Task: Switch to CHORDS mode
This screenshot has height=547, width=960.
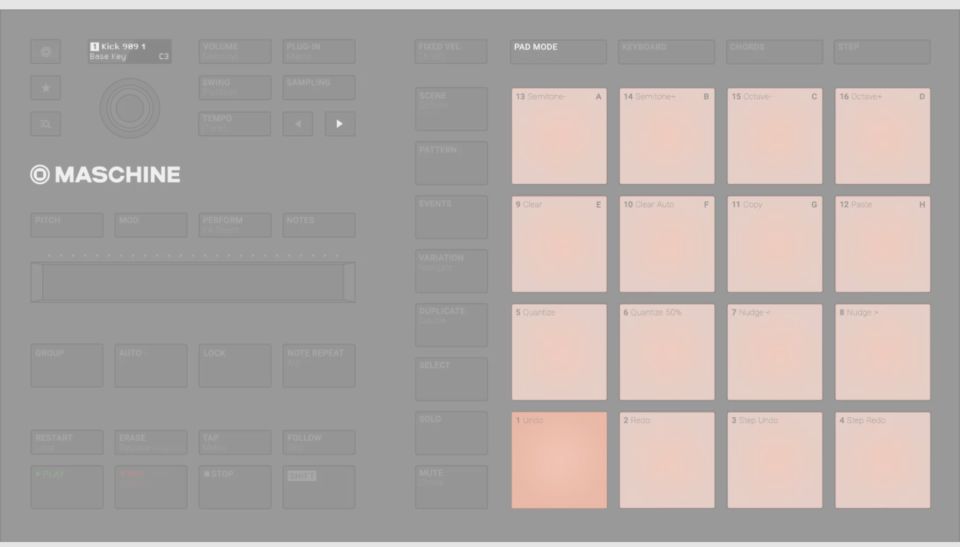Action: (774, 52)
